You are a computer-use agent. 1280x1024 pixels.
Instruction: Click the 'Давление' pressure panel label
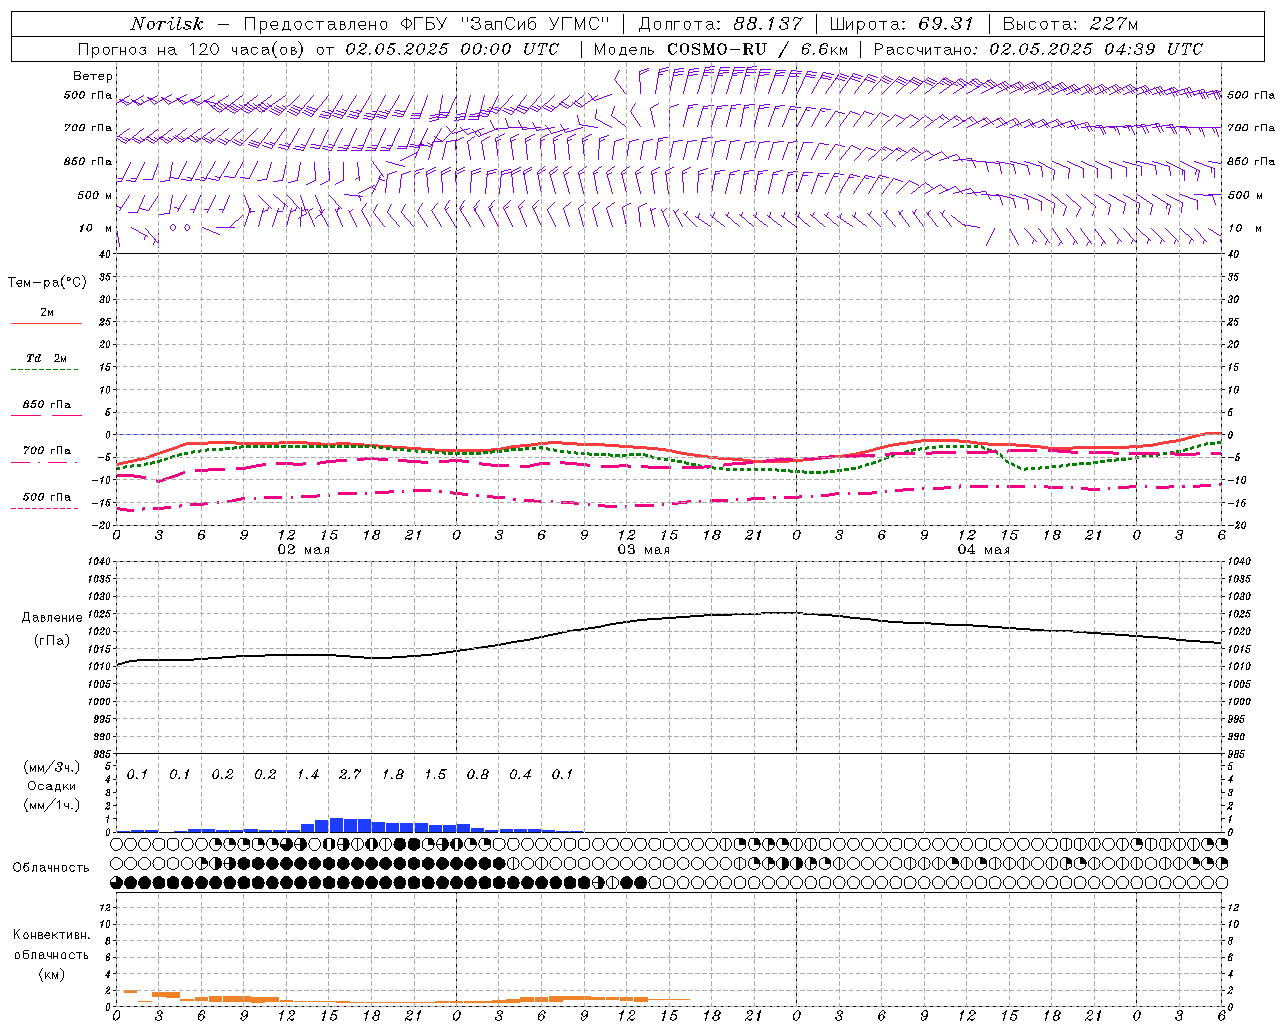52,618
